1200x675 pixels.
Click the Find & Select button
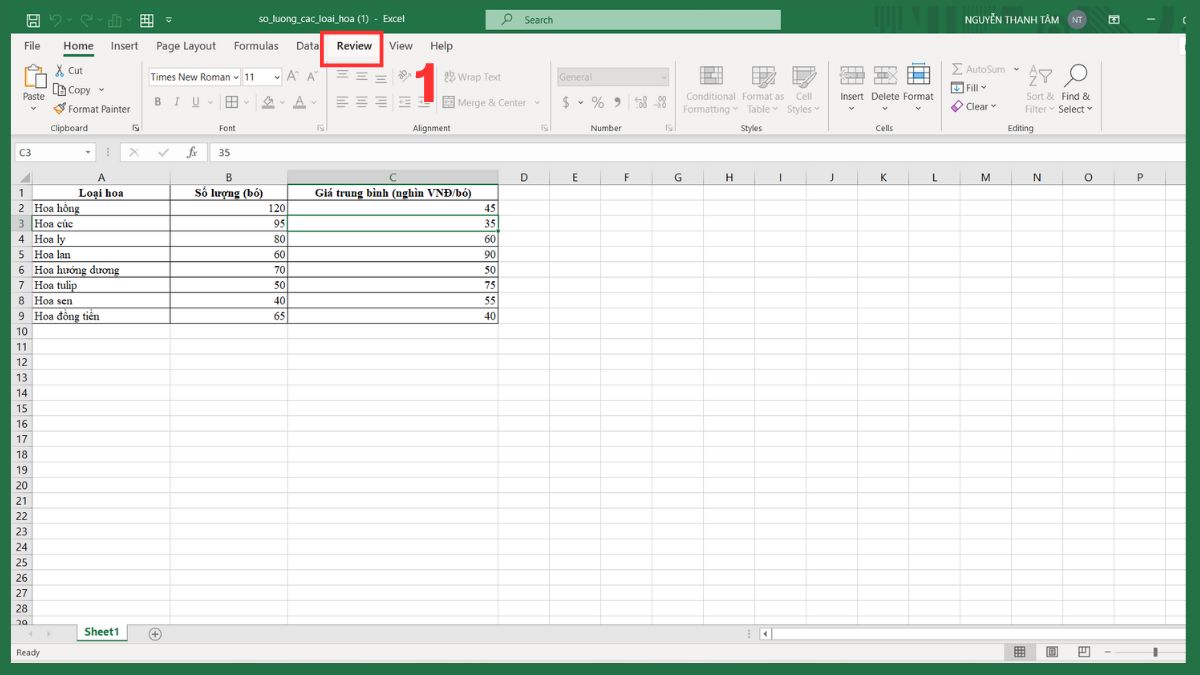click(1076, 89)
